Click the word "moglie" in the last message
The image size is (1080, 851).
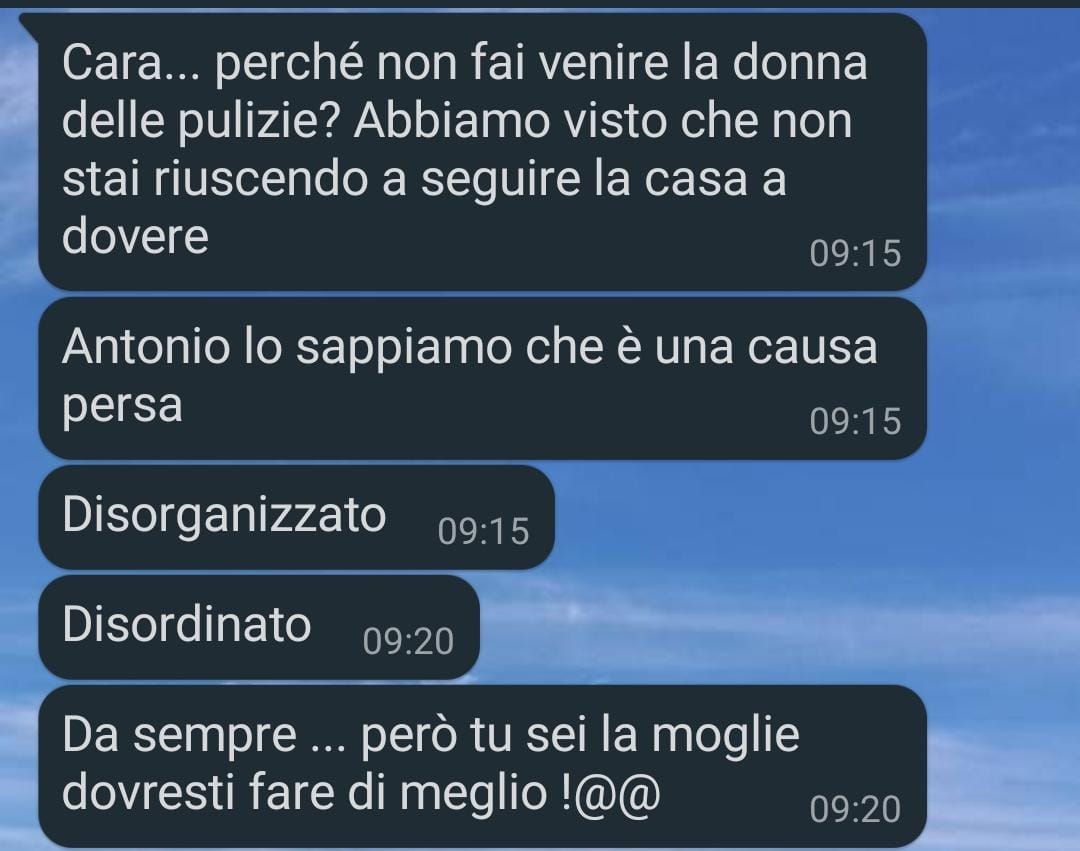coord(725,737)
